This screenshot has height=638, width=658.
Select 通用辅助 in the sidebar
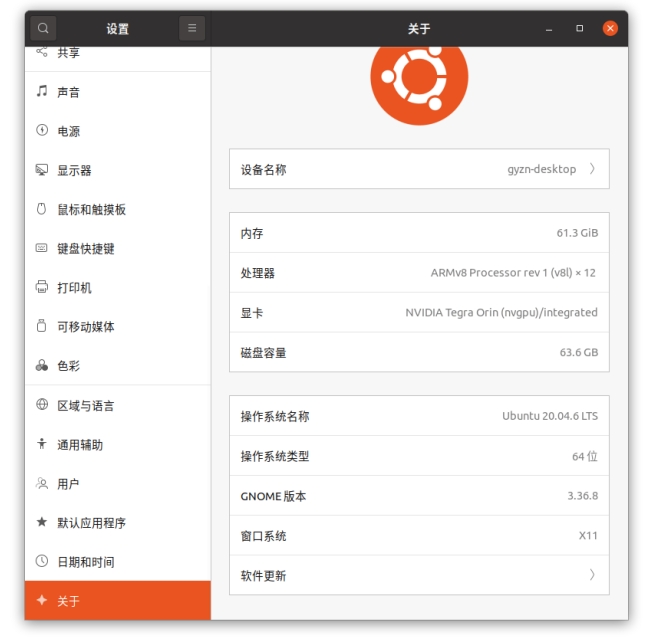coord(118,445)
